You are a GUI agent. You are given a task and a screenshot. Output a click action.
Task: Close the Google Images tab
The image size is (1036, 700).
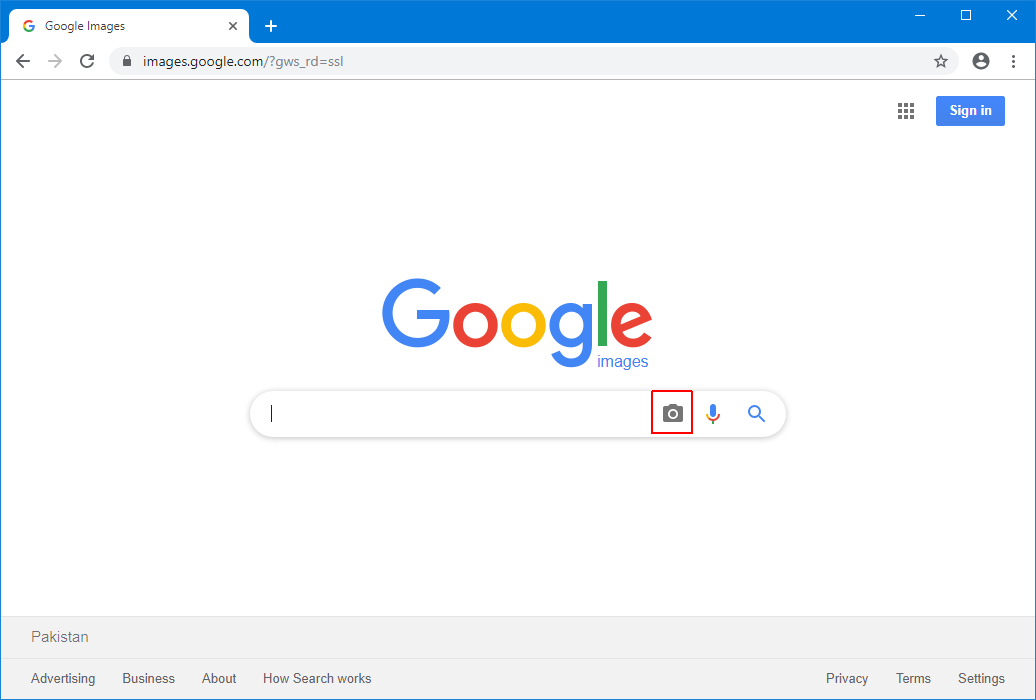pos(233,26)
